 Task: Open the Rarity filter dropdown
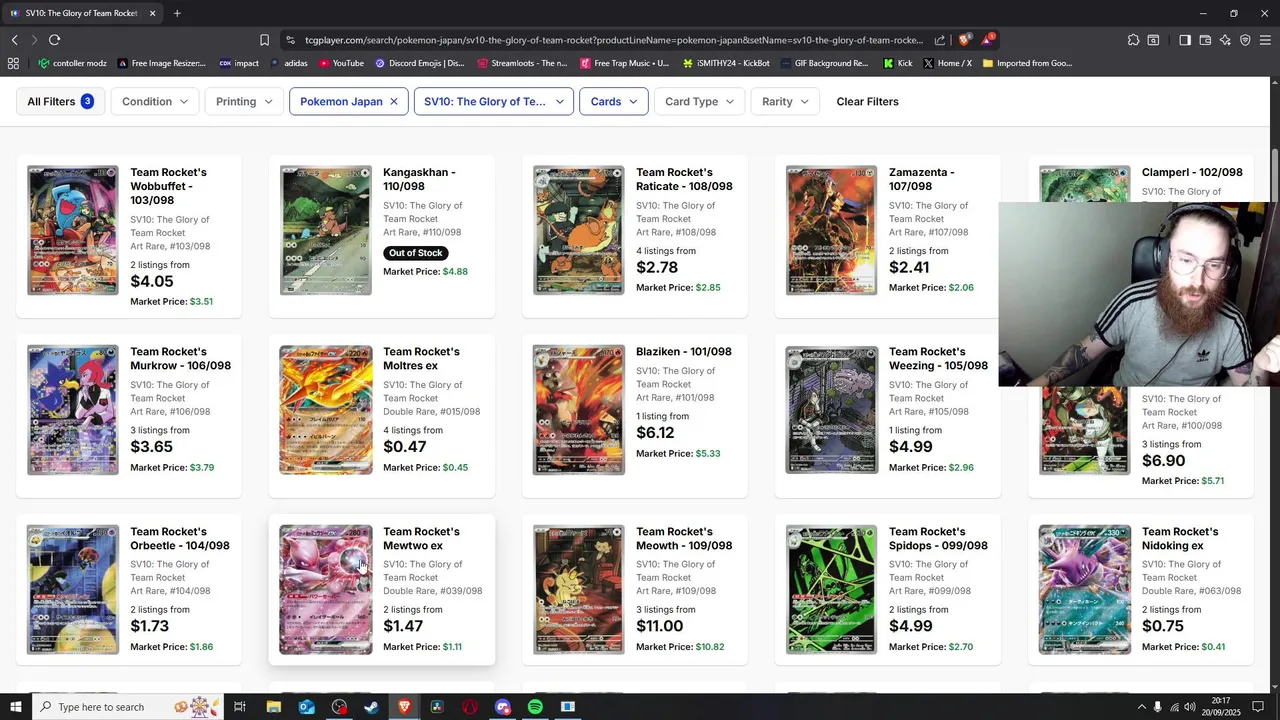(785, 102)
